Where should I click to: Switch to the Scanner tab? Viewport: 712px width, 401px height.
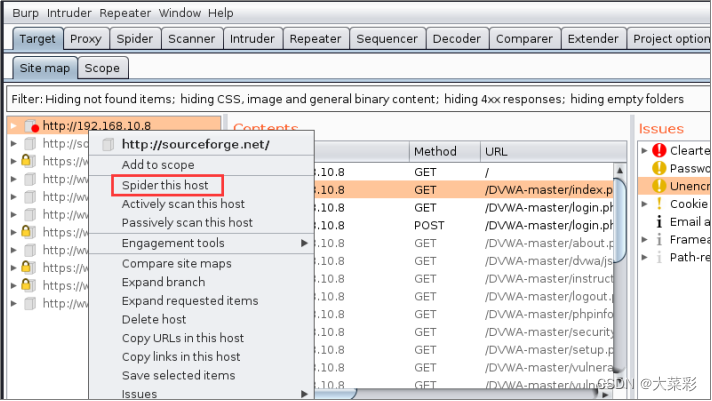click(x=192, y=39)
